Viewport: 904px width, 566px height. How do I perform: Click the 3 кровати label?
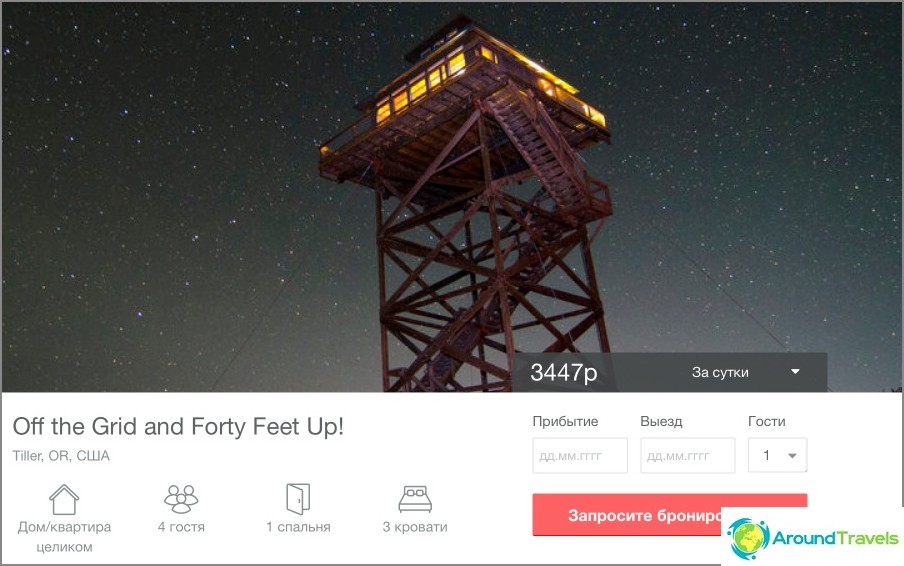pos(415,527)
